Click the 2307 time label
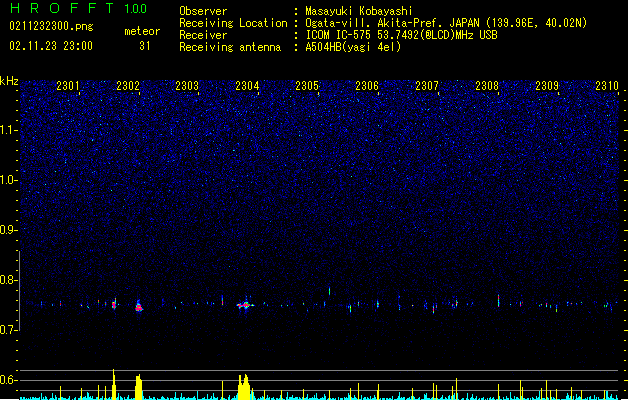629x400 pixels. (x=427, y=86)
